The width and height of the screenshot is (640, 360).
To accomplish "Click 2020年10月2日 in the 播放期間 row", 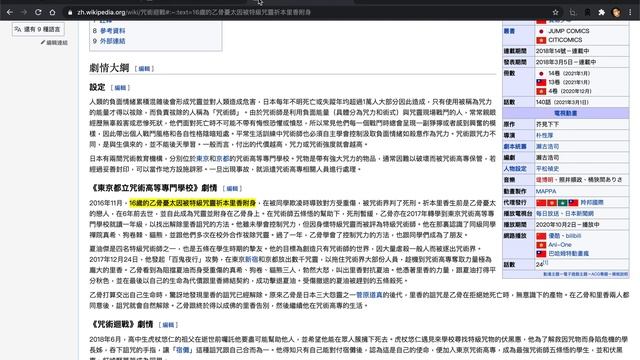I will pyautogui.click(x=557, y=224).
